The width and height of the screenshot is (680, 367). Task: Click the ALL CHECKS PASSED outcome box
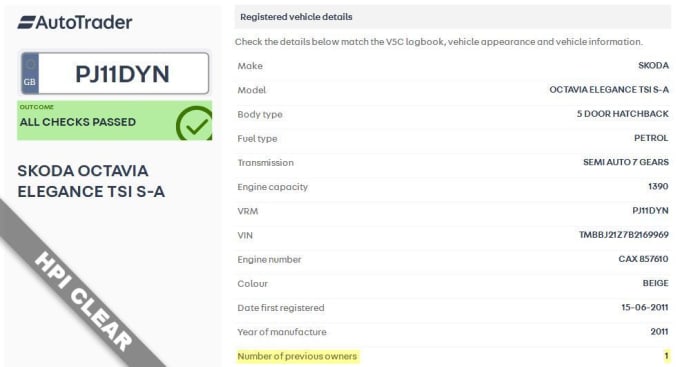[114, 121]
